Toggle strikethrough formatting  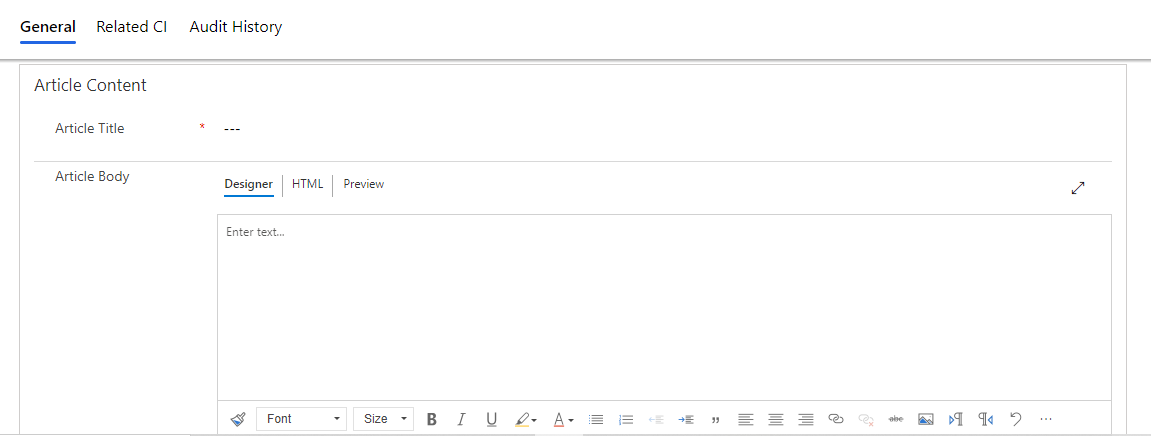896,419
